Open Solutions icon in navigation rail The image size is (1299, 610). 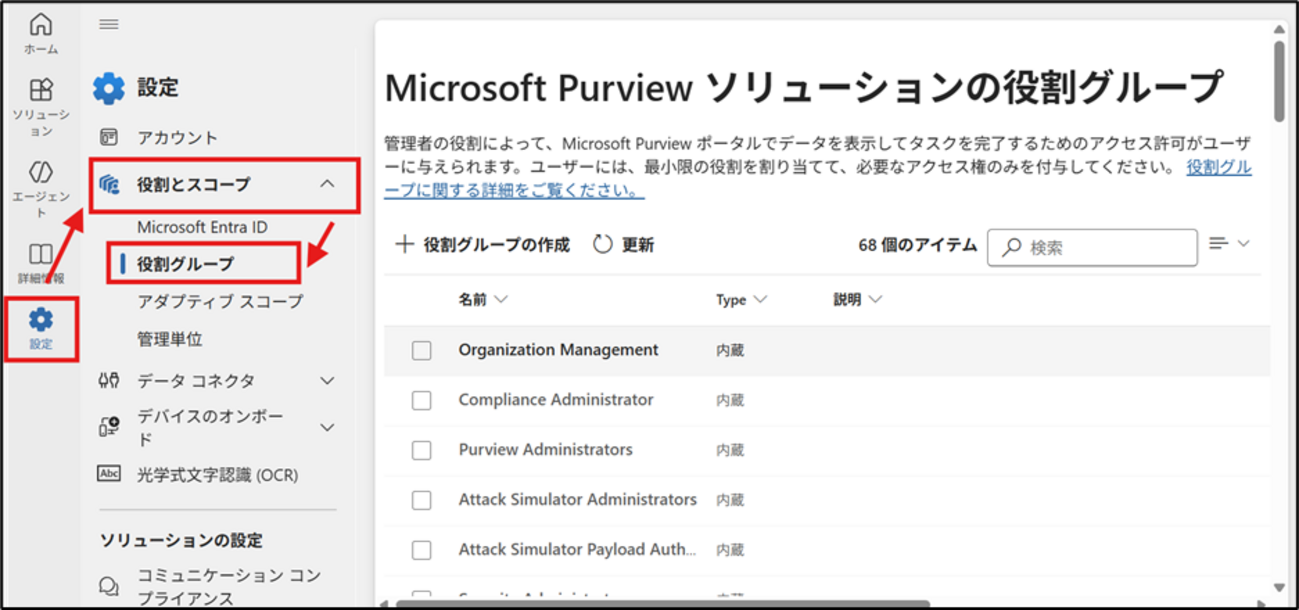[41, 91]
